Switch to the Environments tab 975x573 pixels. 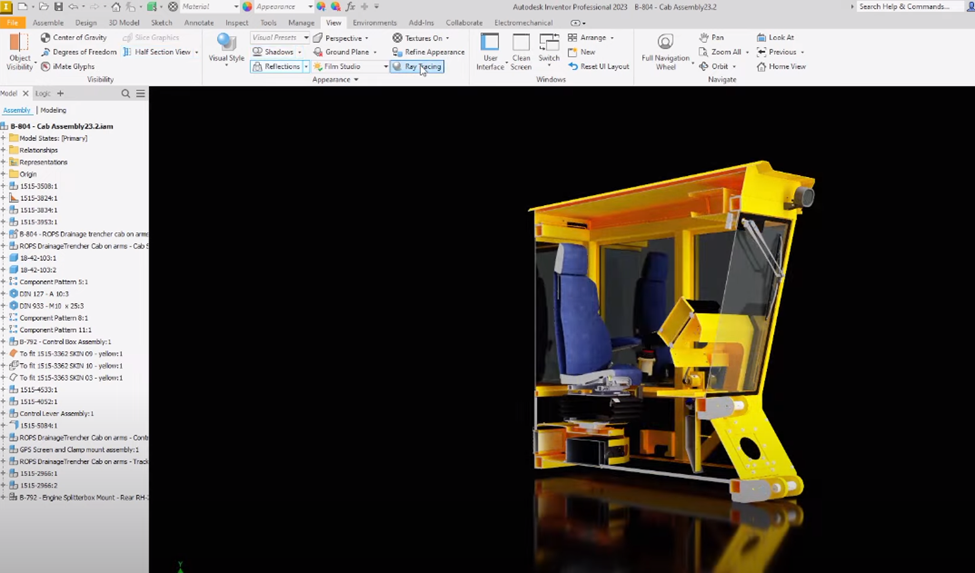click(x=374, y=22)
